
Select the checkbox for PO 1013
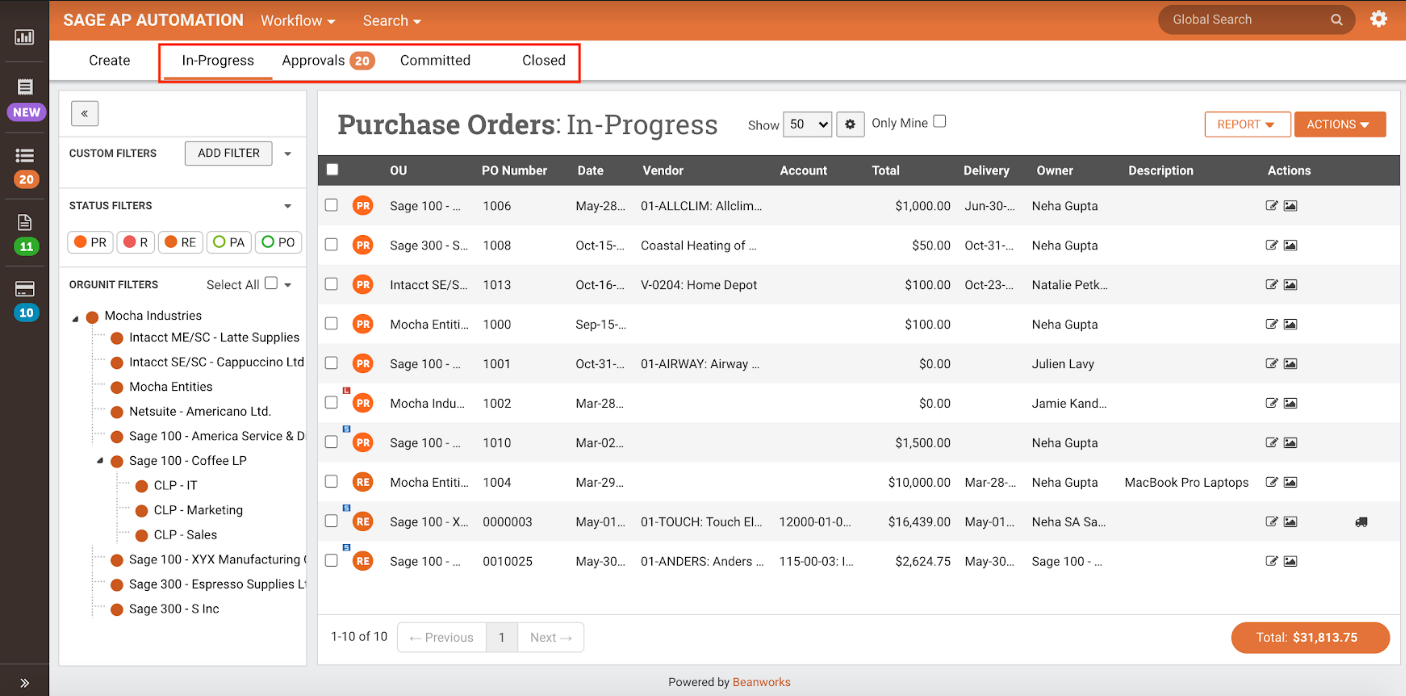point(331,284)
